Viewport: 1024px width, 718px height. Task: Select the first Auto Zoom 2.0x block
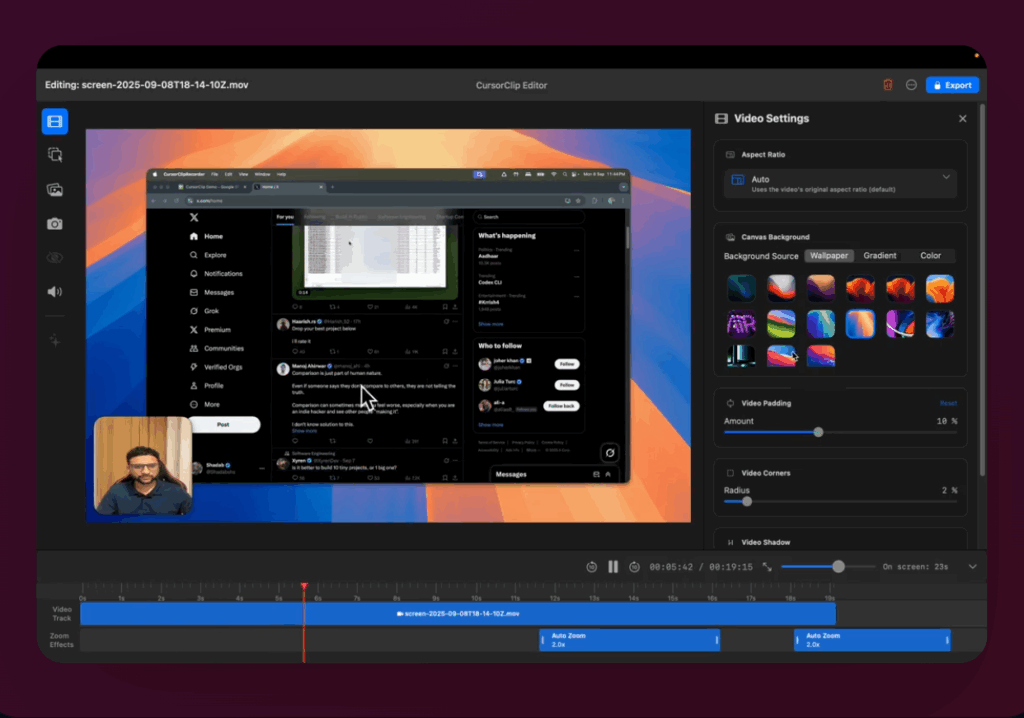point(628,639)
